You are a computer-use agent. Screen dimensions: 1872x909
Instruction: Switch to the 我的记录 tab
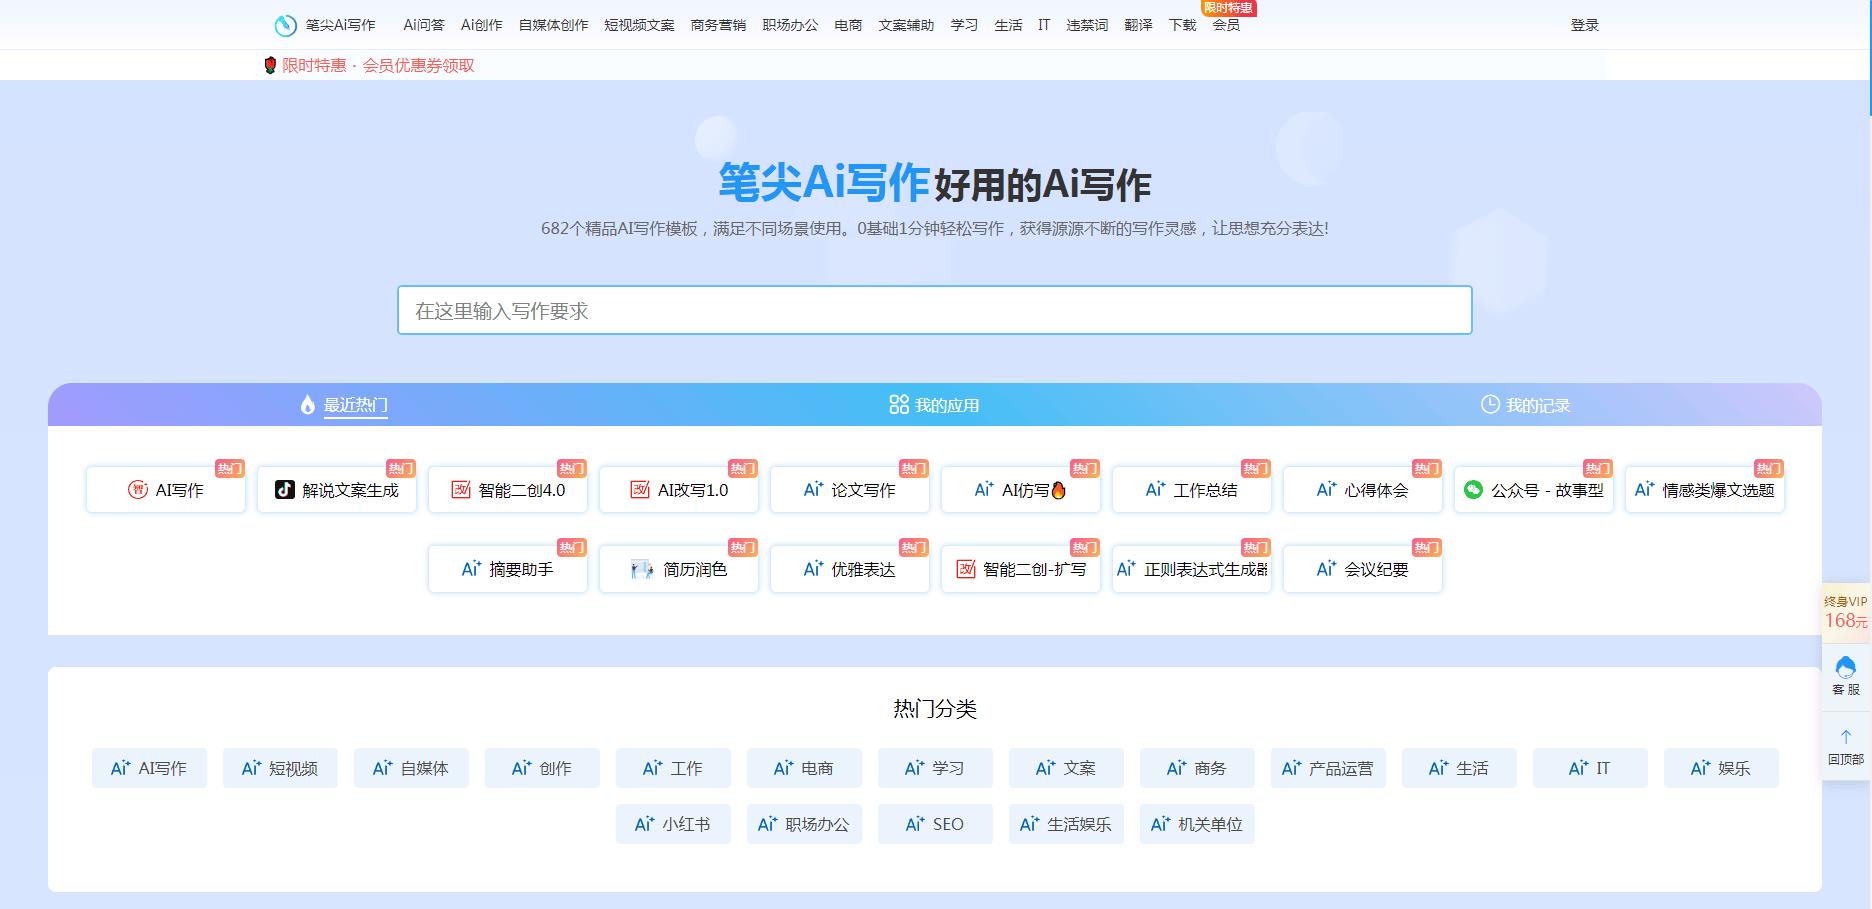(x=1525, y=405)
